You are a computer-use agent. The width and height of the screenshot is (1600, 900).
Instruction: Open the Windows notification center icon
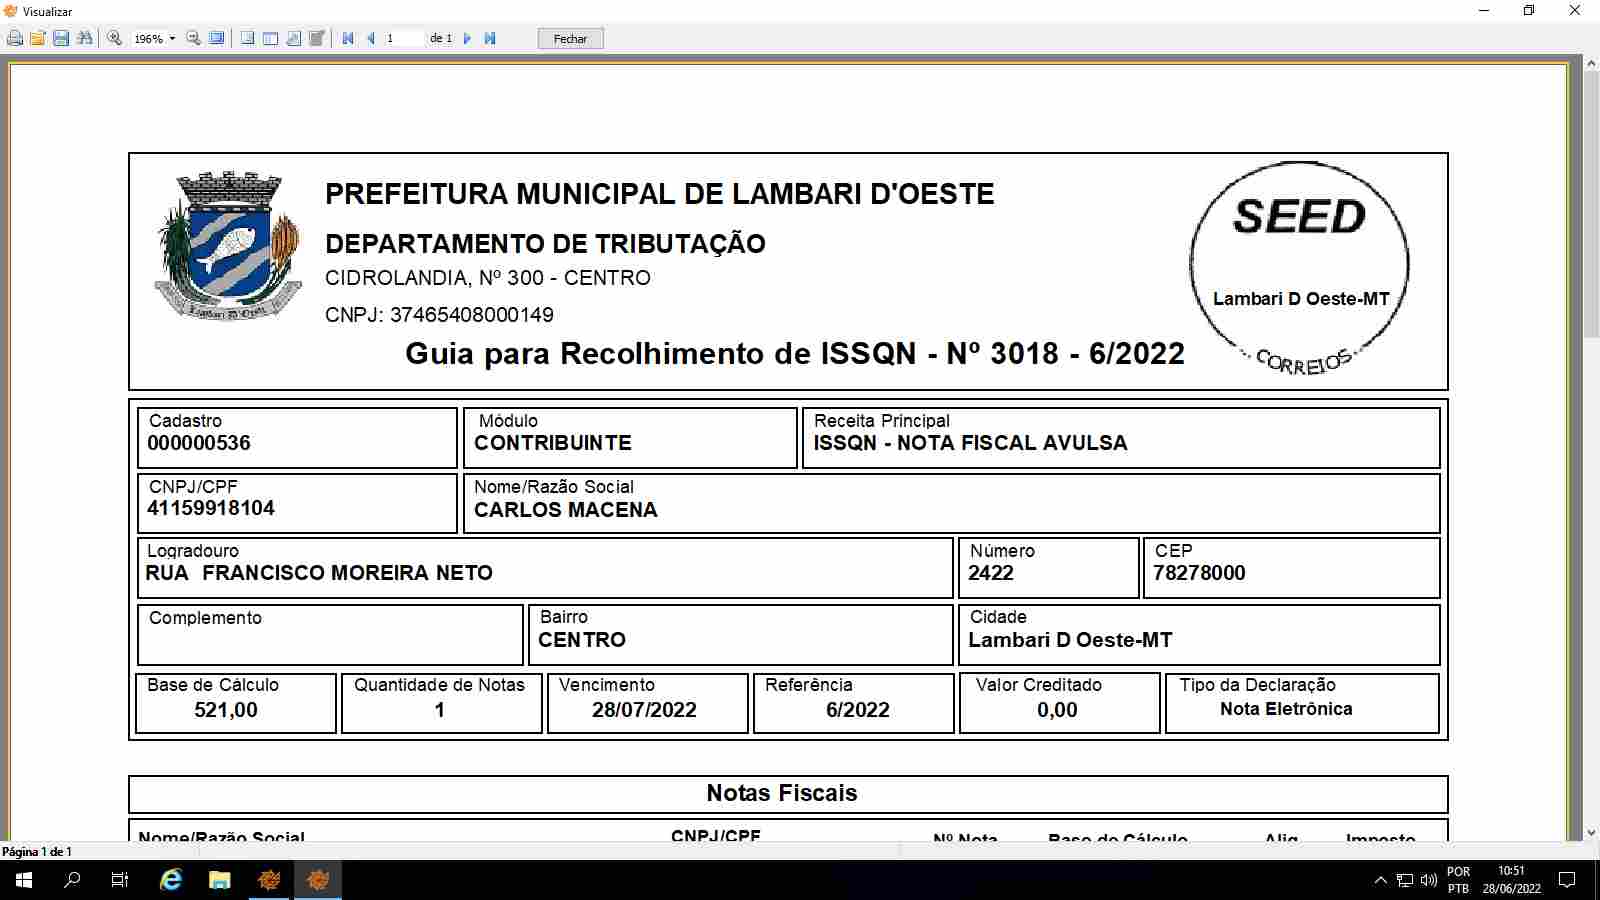pos(1568,881)
